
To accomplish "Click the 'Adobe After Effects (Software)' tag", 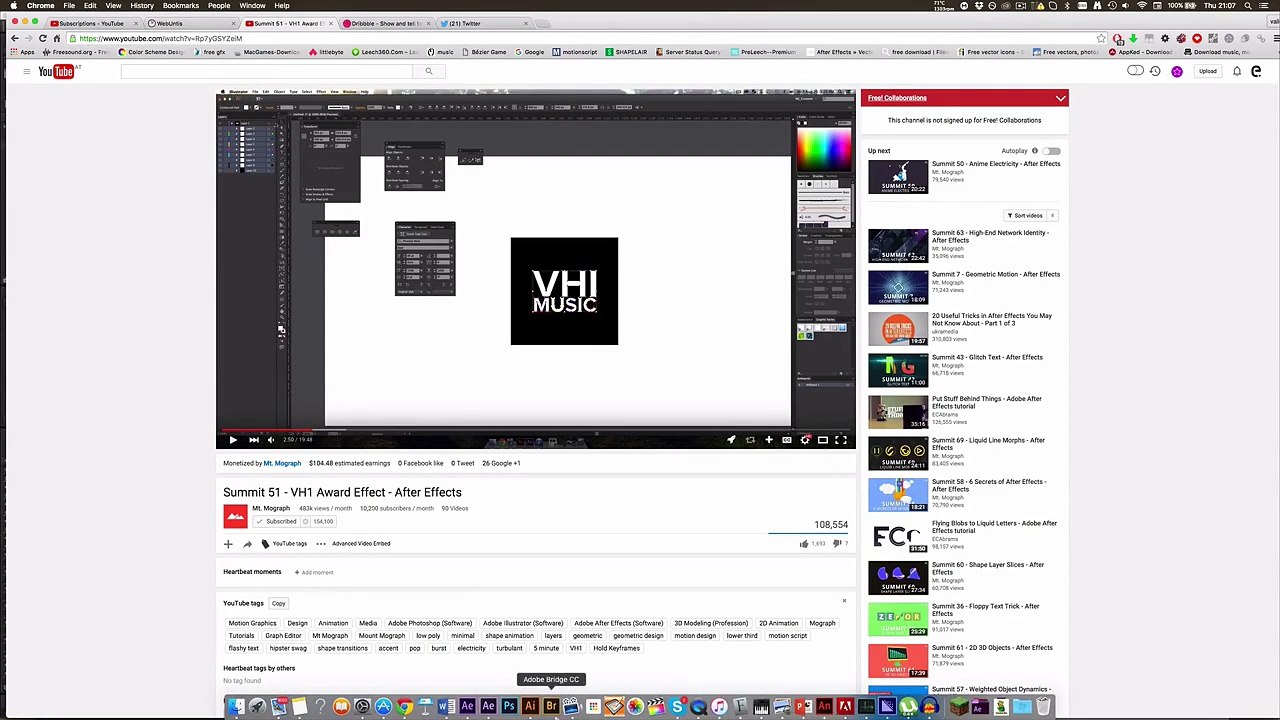I will tap(618, 623).
